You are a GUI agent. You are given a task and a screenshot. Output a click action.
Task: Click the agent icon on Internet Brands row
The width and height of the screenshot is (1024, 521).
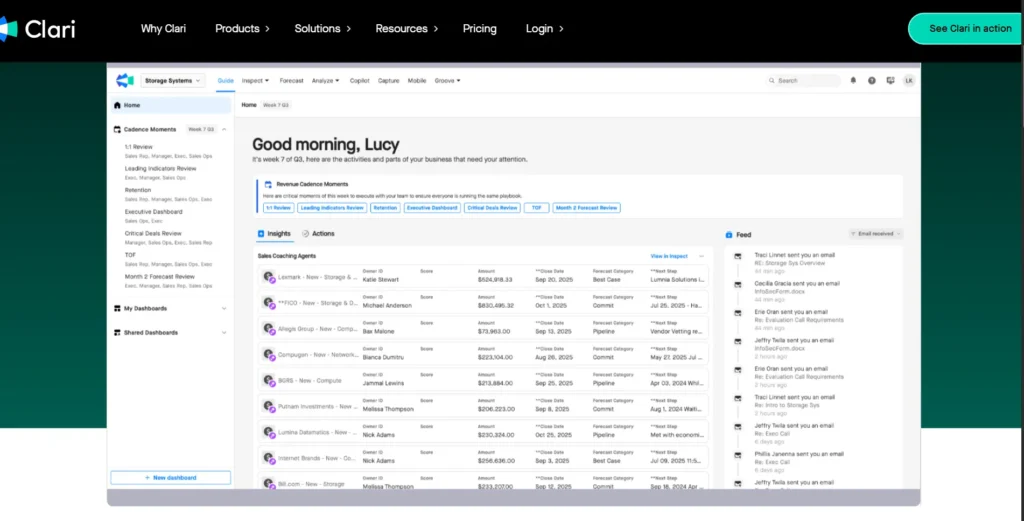[x=268, y=458]
